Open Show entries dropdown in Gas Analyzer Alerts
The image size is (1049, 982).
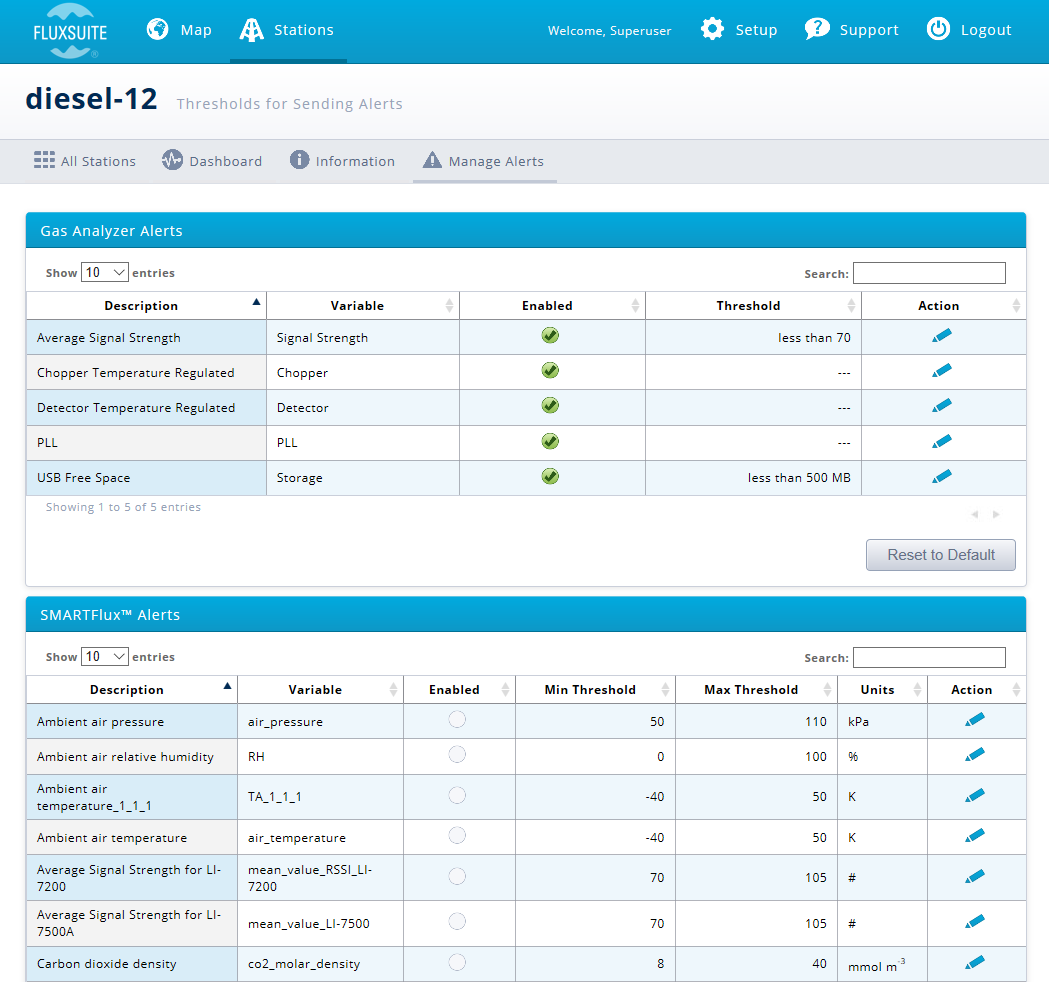104,272
